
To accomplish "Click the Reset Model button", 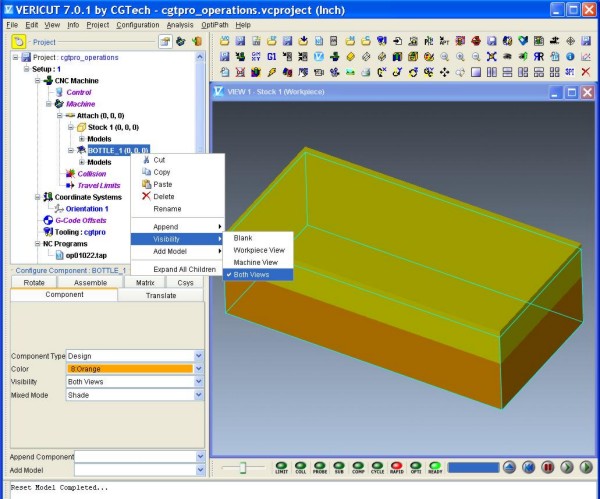I will coord(509,467).
